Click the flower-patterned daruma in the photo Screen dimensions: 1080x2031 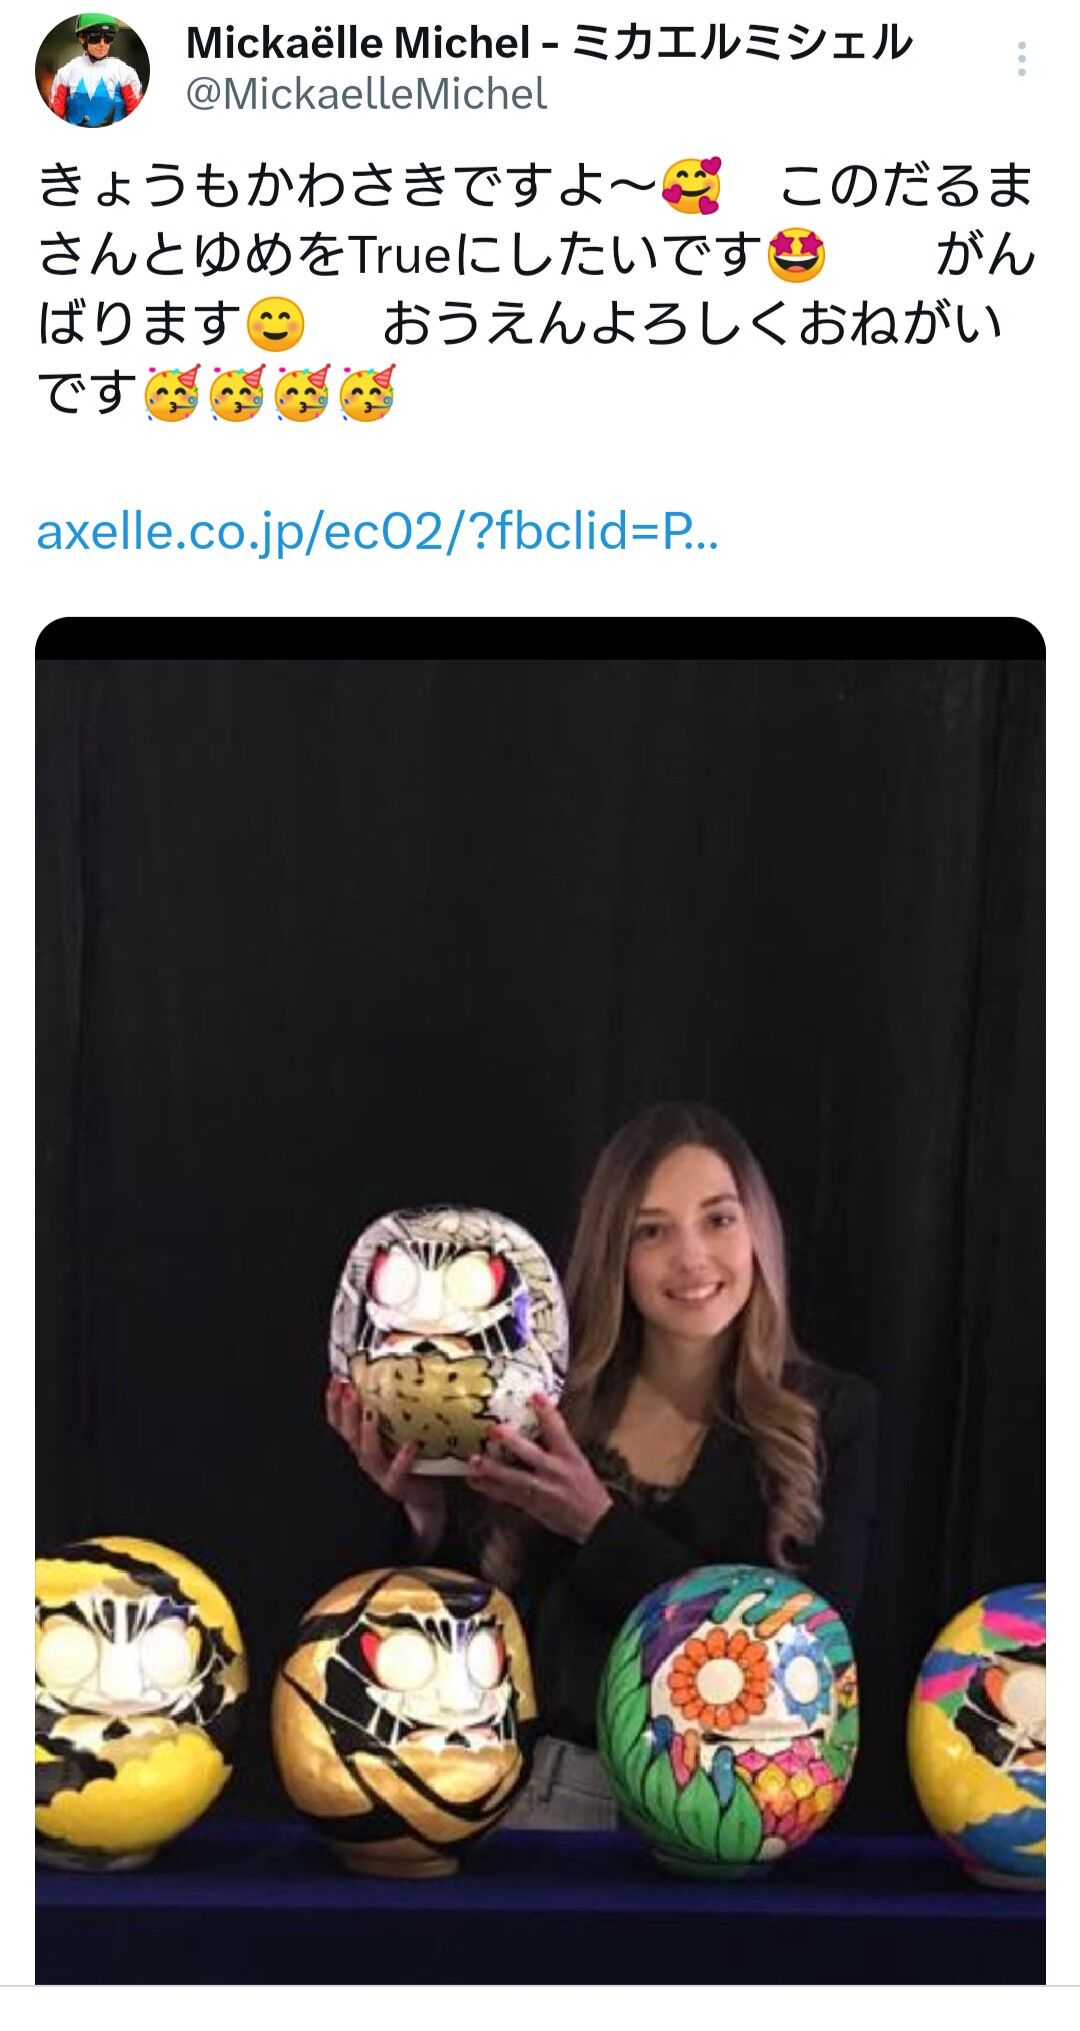[727, 1716]
